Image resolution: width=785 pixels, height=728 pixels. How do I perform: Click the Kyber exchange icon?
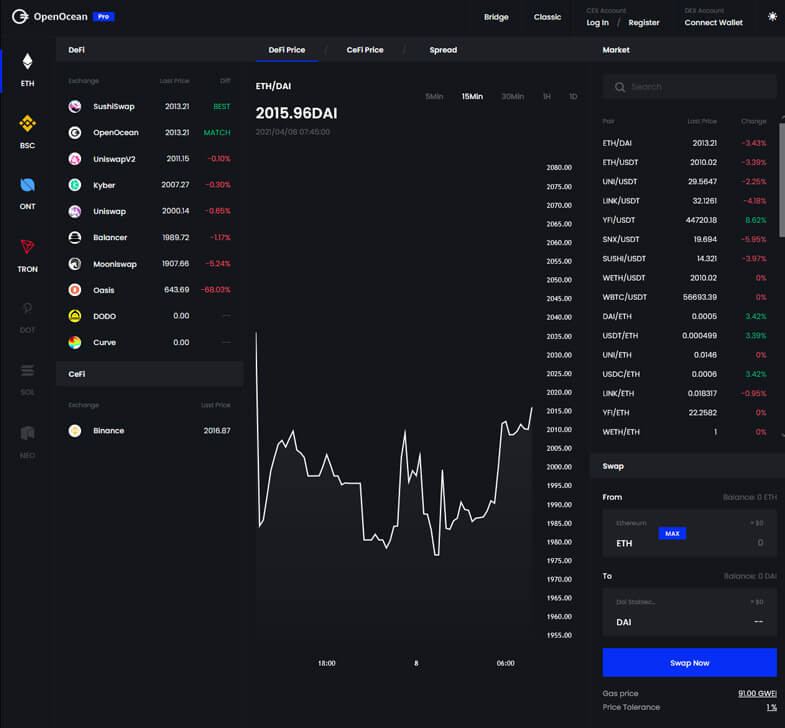coord(75,185)
